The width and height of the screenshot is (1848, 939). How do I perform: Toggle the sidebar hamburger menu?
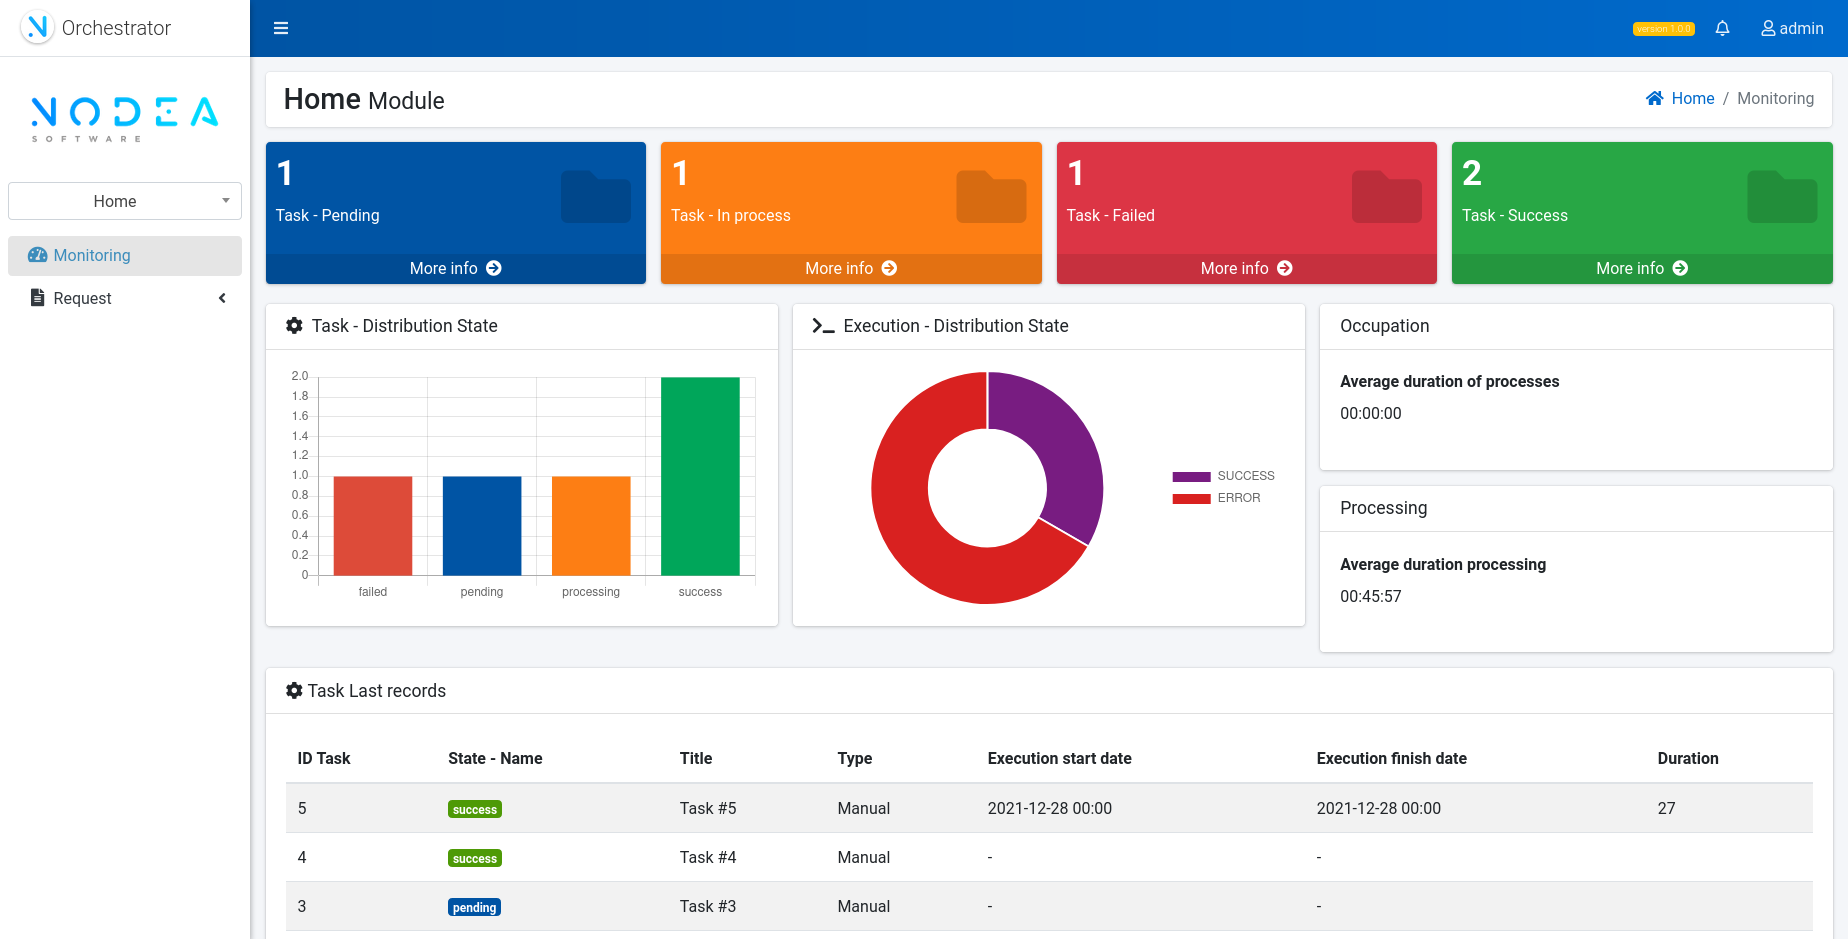click(281, 28)
